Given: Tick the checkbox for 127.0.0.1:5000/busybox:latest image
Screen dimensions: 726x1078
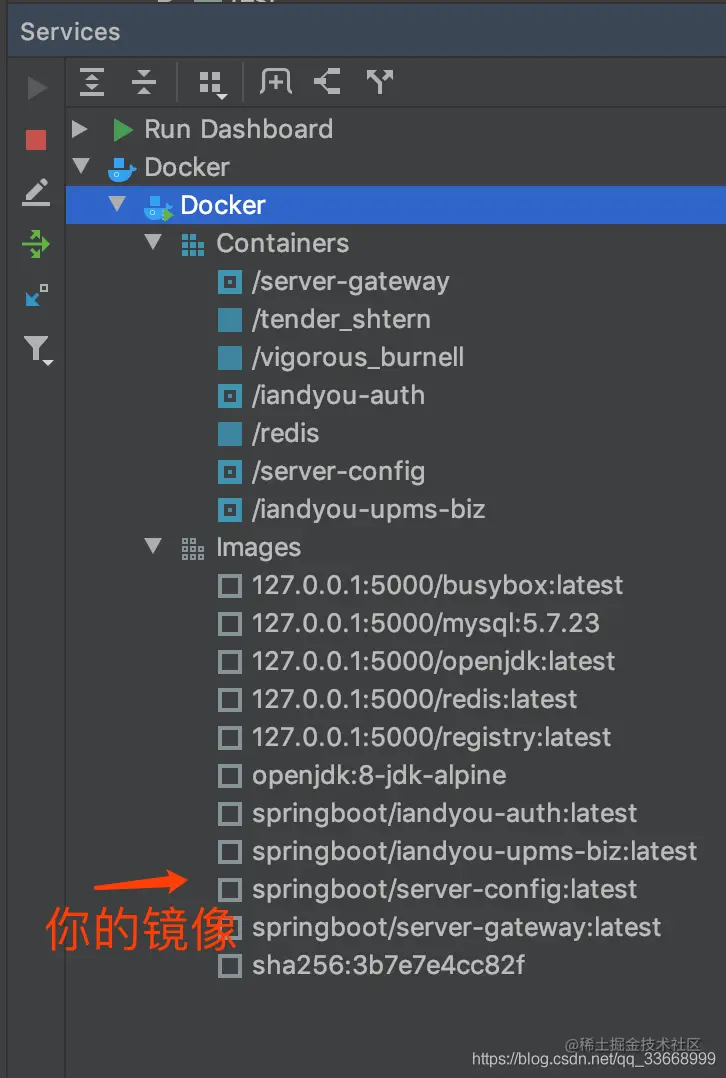Looking at the screenshot, I should coord(230,586).
